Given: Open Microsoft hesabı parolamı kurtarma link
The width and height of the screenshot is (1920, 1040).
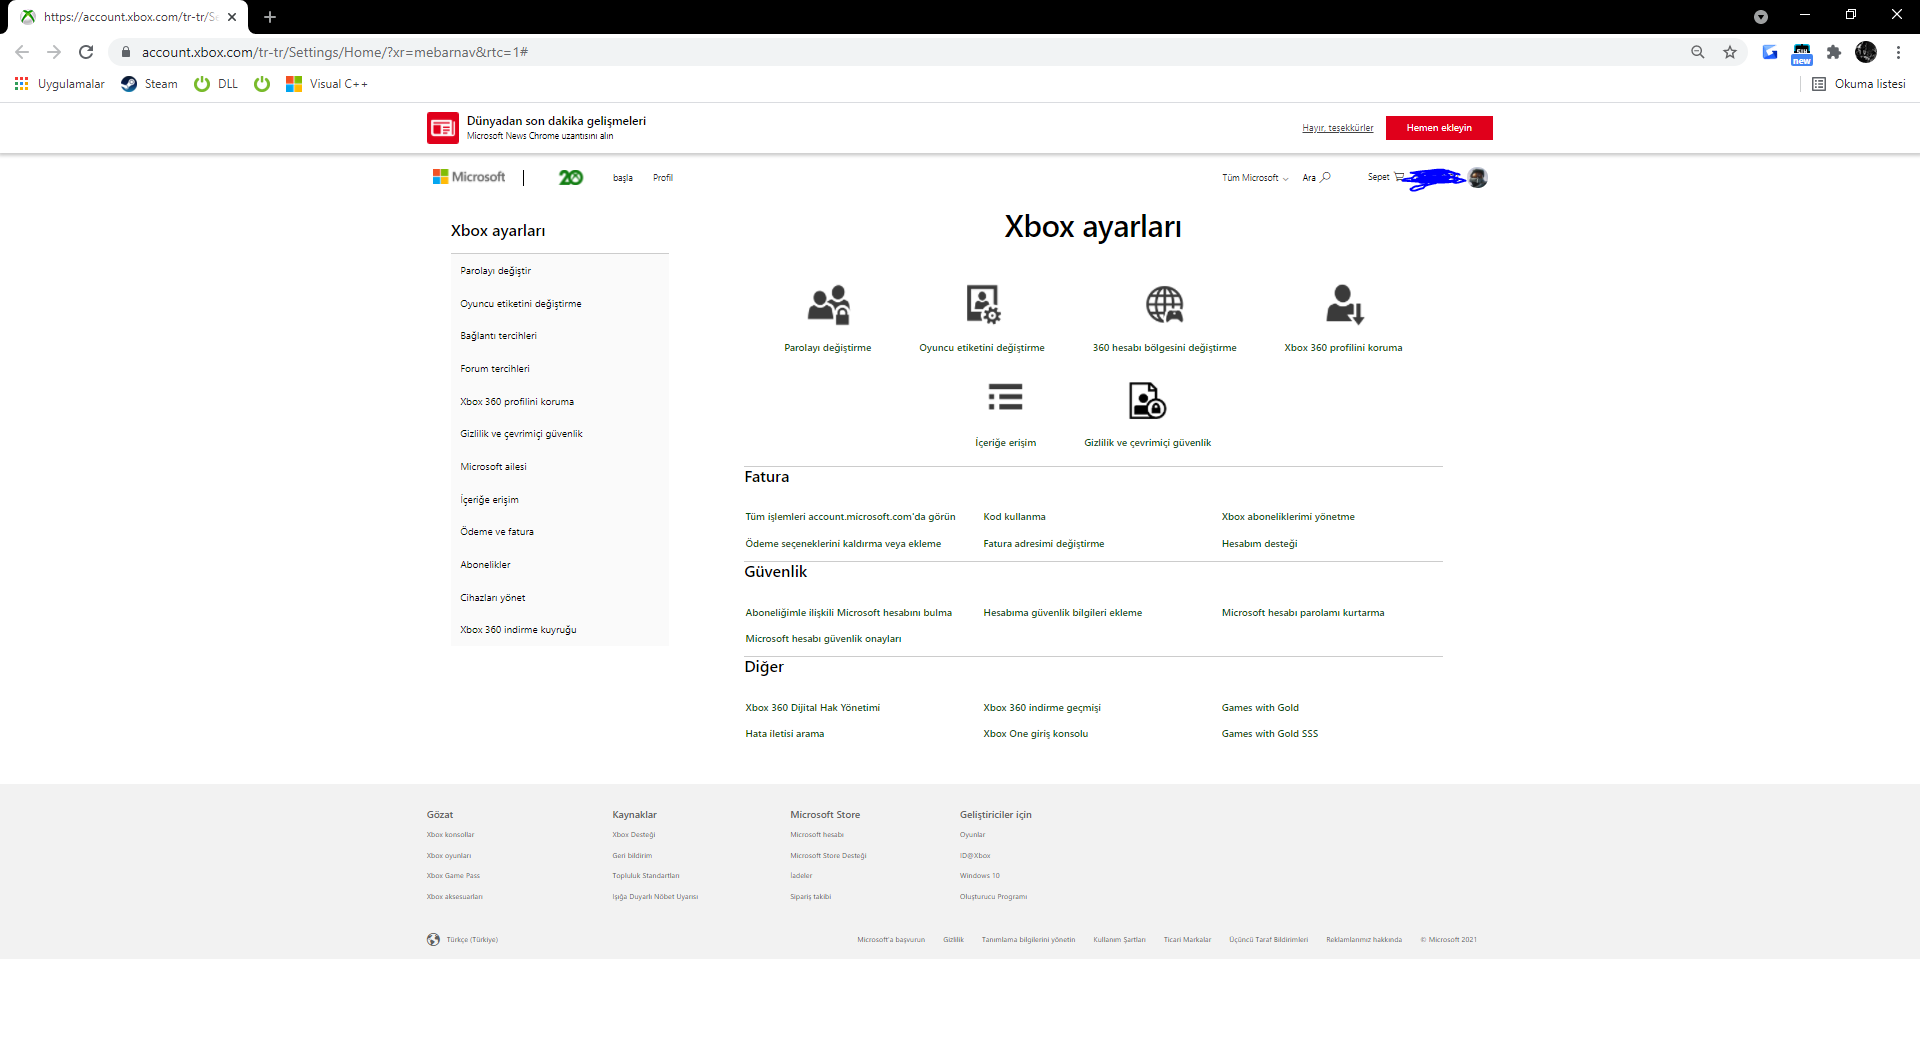Looking at the screenshot, I should pyautogui.click(x=1303, y=613).
